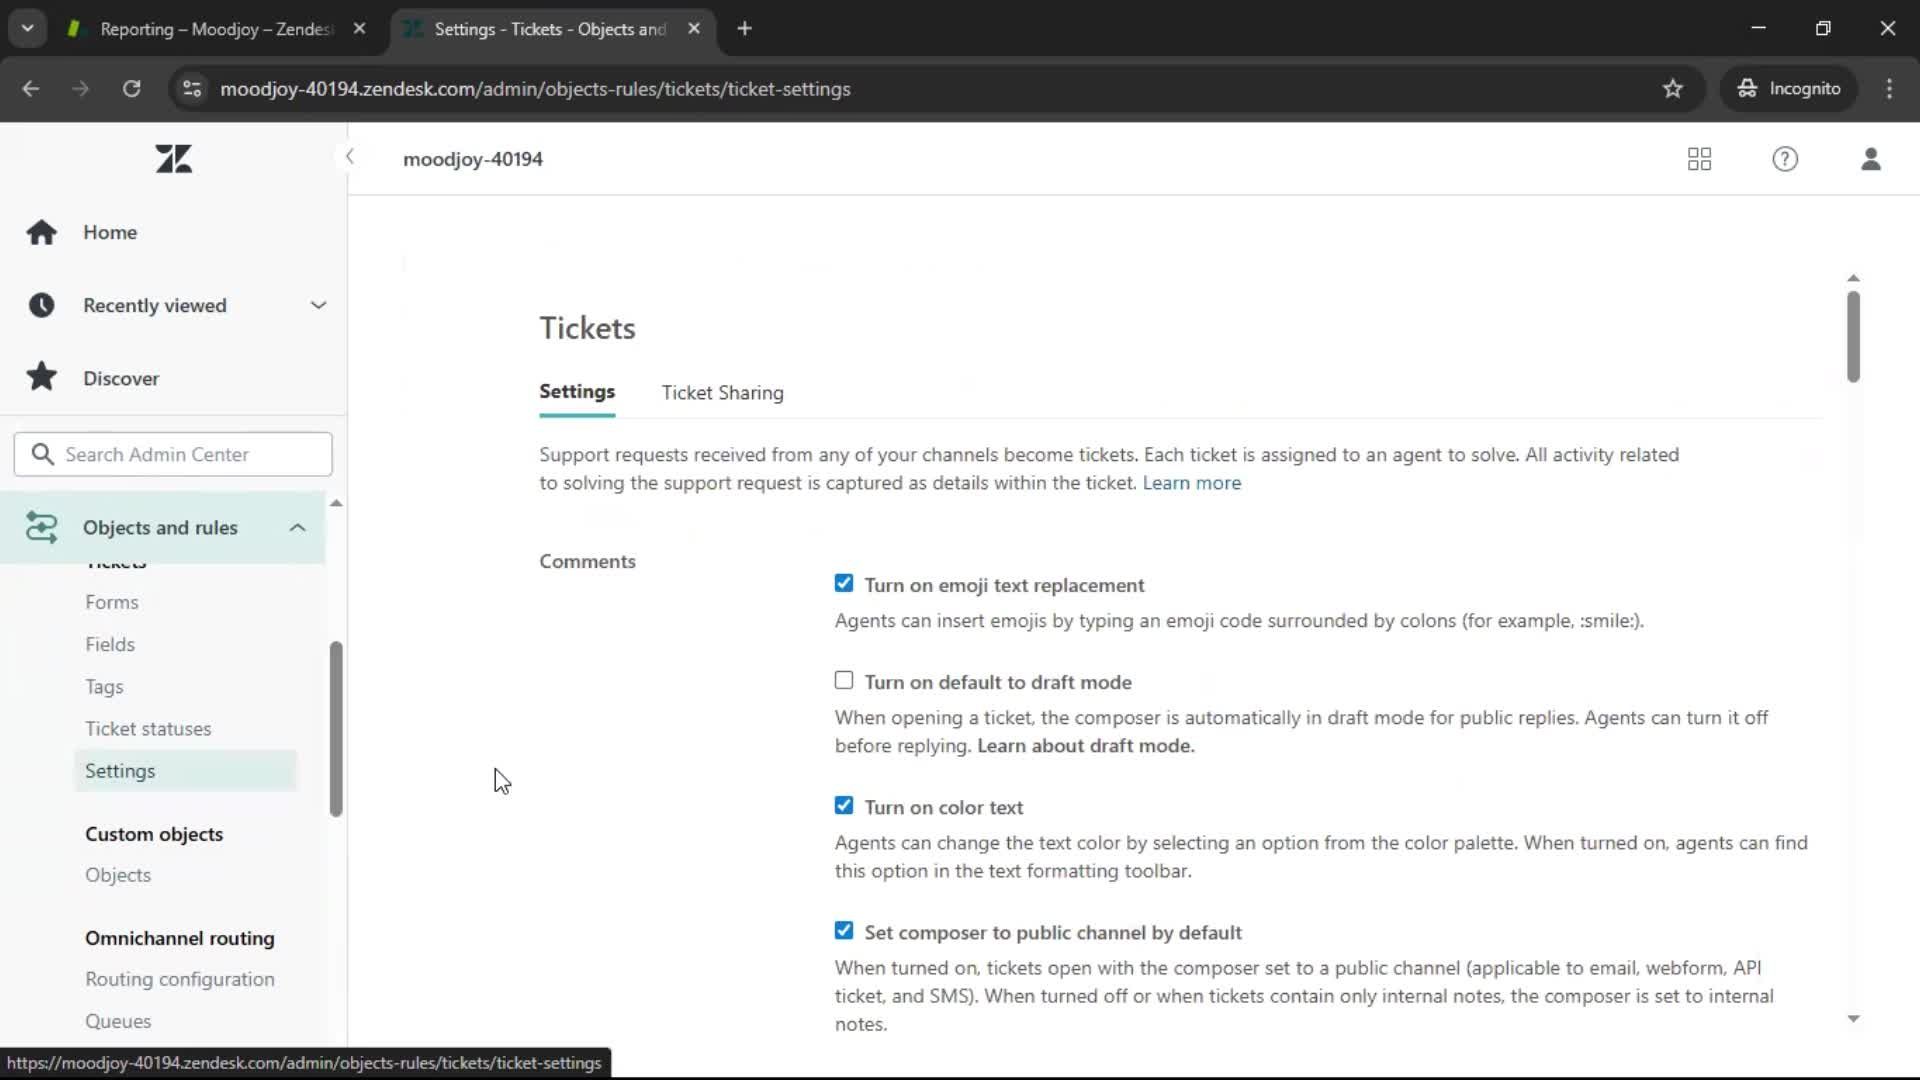The image size is (1920, 1080).
Task: Open Discover in the sidebar
Action: tap(121, 378)
